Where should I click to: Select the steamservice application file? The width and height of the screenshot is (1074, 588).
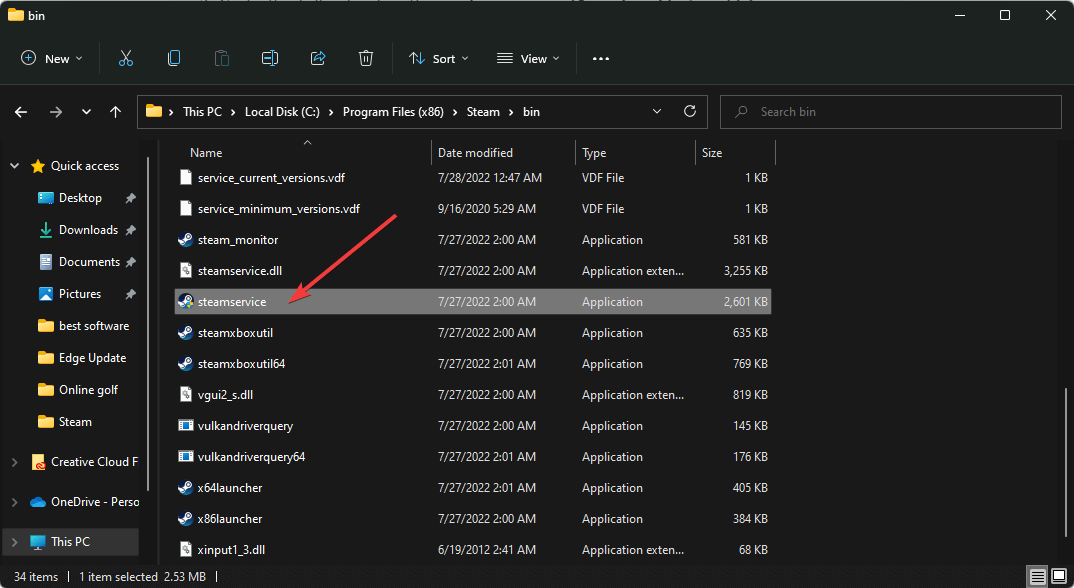[x=473, y=302]
